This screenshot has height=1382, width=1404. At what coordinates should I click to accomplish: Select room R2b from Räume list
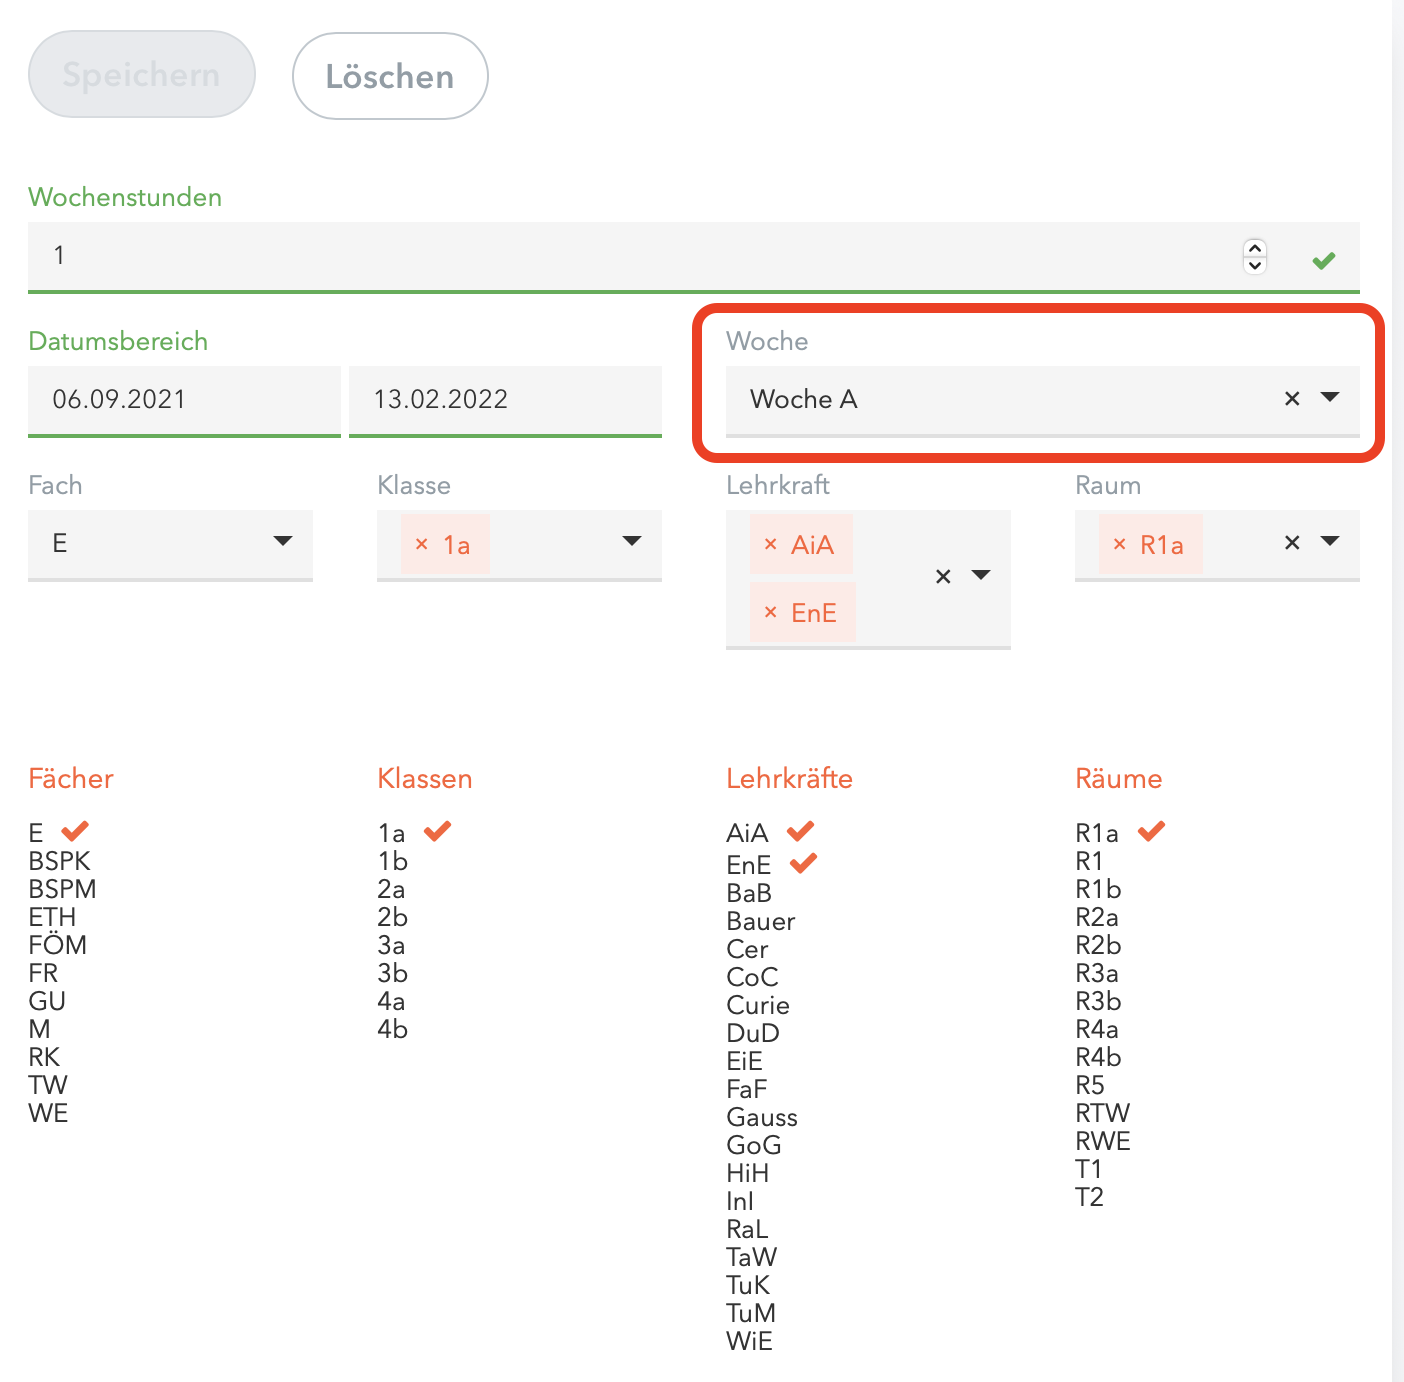1098,944
